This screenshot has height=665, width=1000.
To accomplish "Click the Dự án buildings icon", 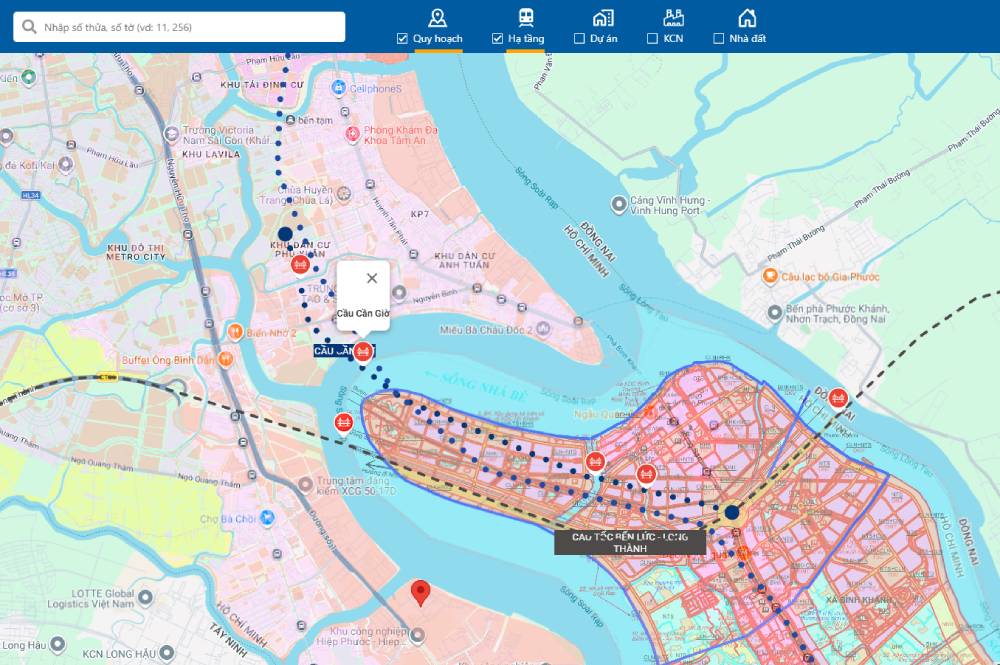I will (x=602, y=17).
